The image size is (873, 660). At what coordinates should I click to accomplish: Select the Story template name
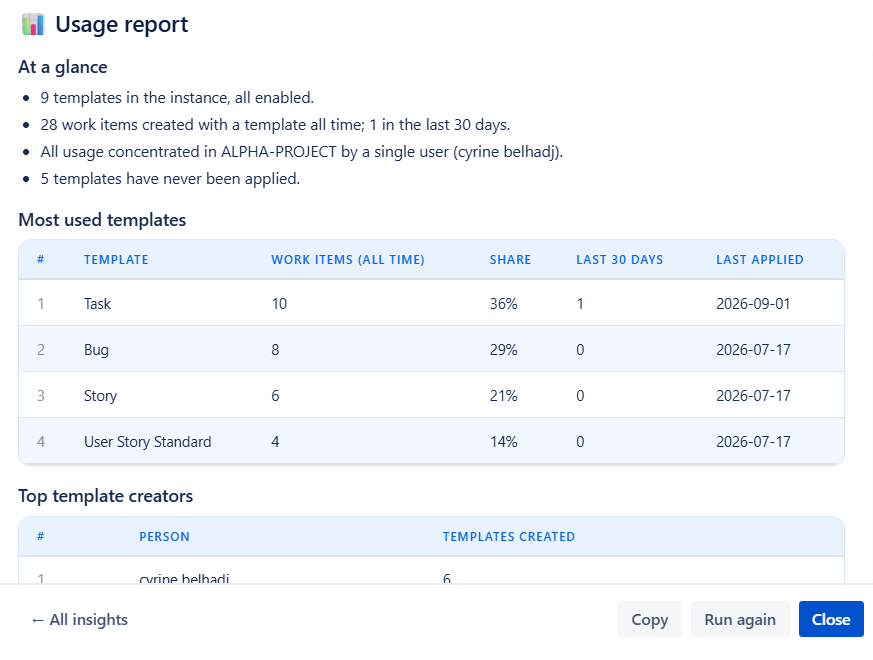[101, 396]
